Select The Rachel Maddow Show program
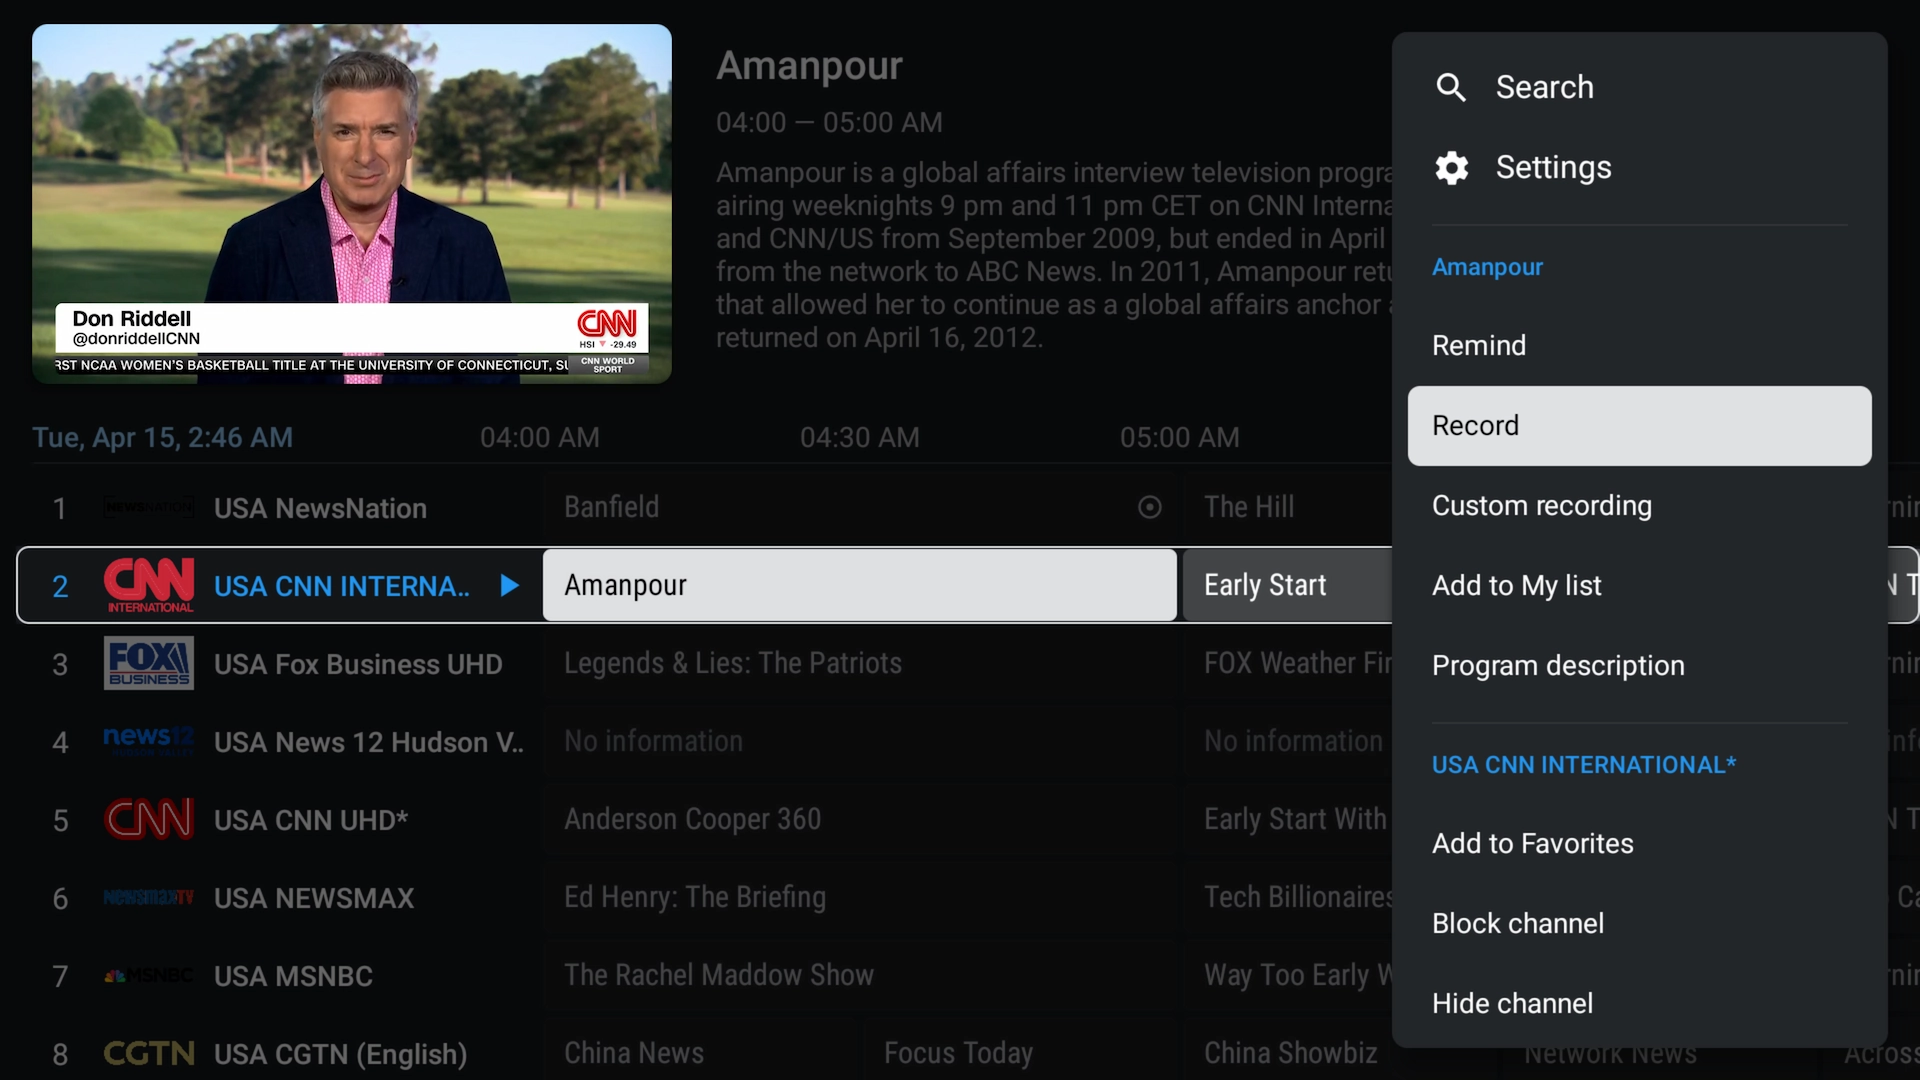Viewport: 1920px width, 1080px height. pos(860,975)
